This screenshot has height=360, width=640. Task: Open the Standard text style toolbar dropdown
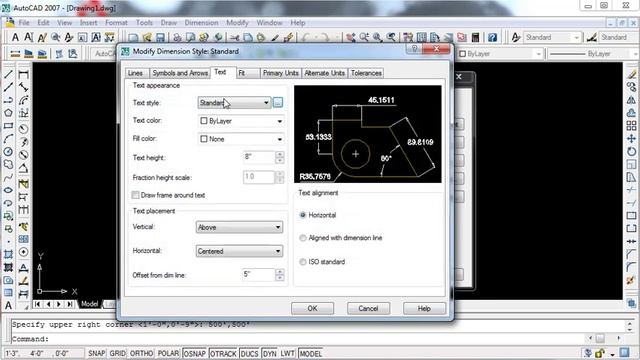(552, 38)
